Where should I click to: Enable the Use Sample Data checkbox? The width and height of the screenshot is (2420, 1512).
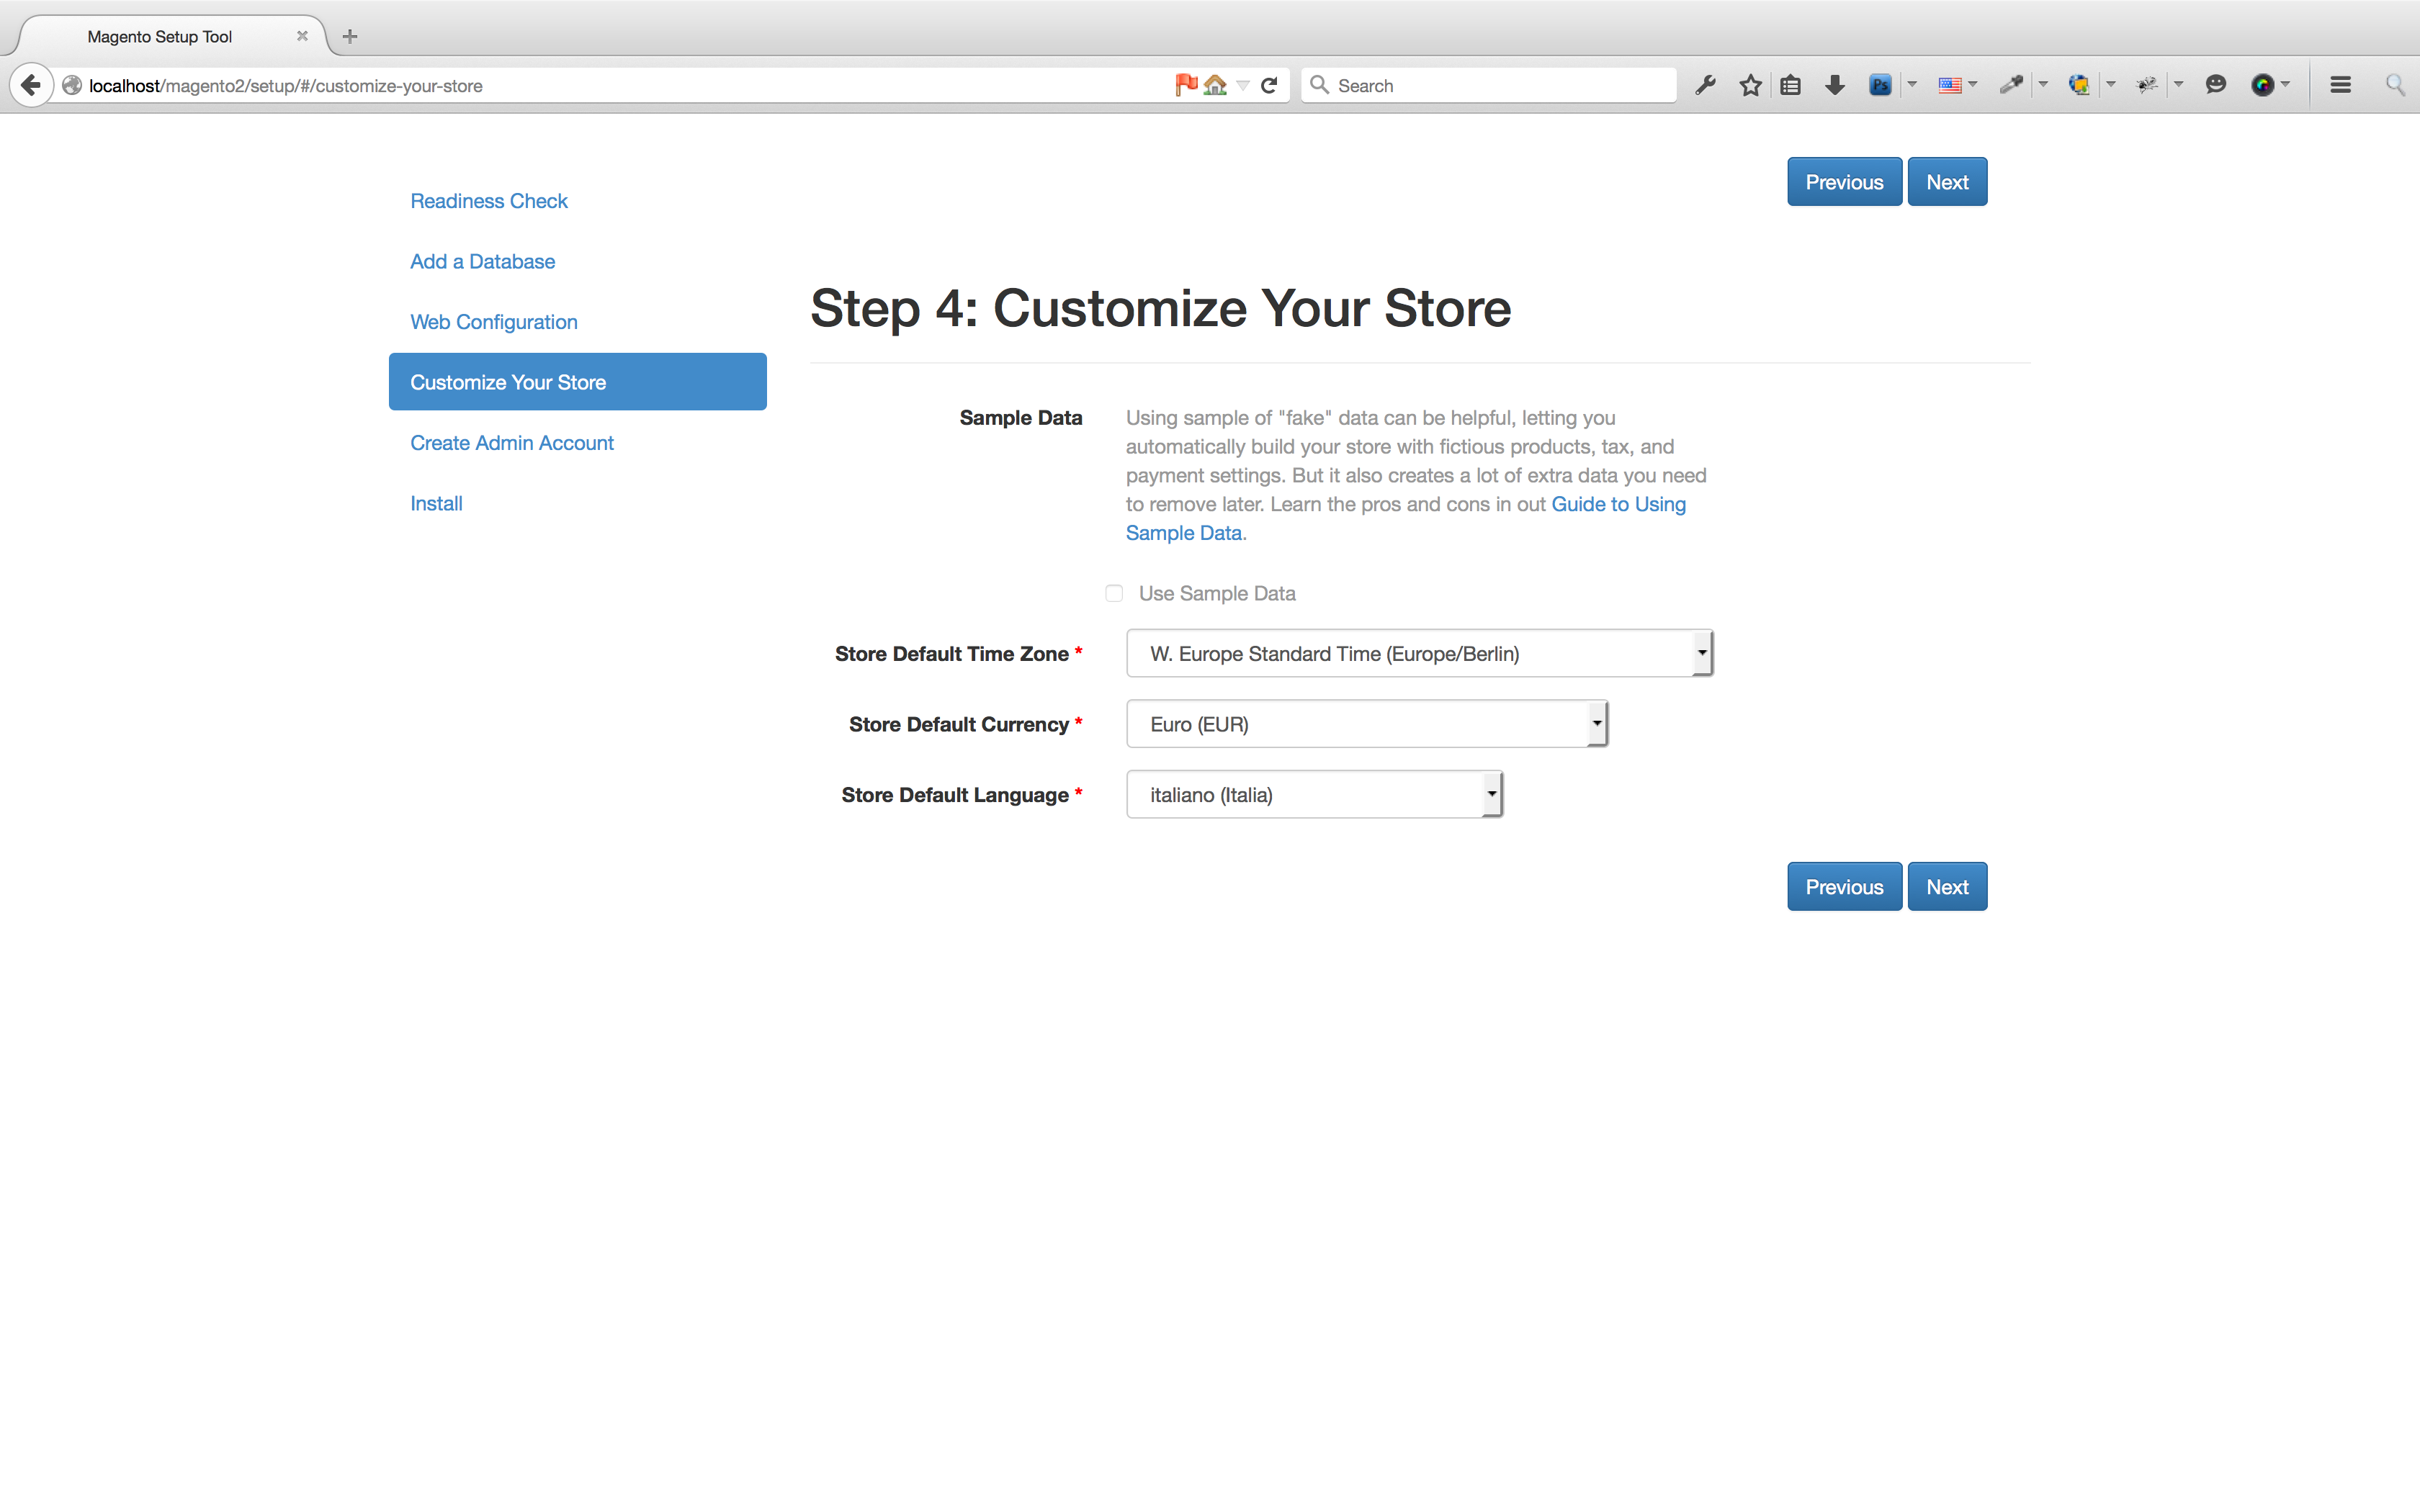(x=1114, y=593)
